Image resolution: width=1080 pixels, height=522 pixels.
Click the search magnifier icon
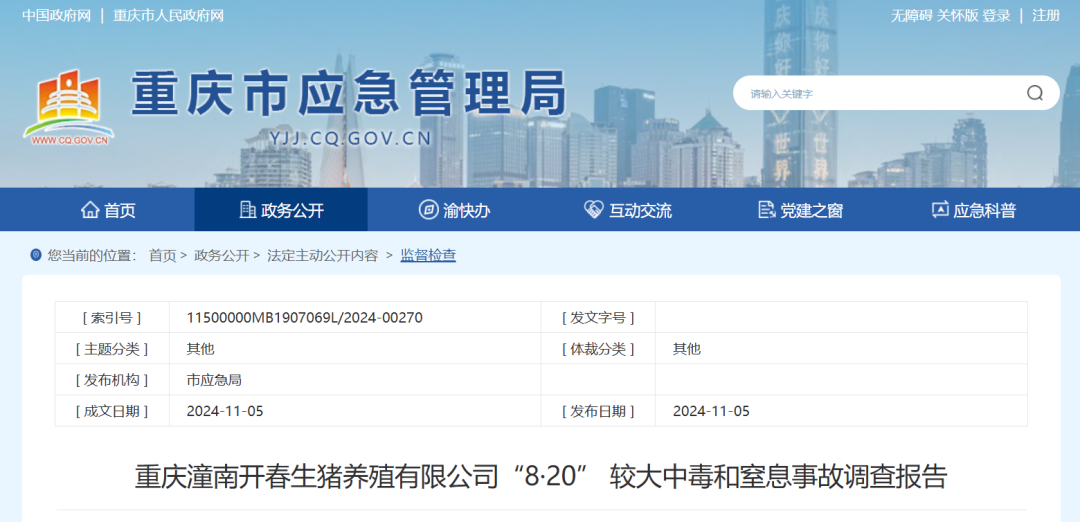(x=1035, y=93)
